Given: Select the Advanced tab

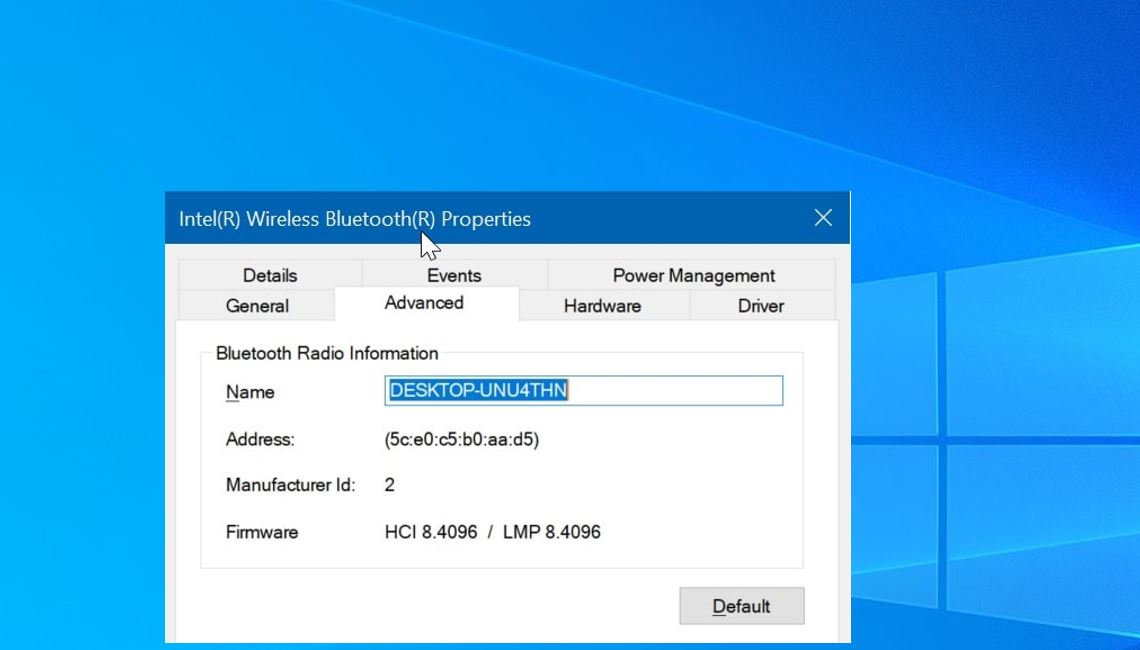Looking at the screenshot, I should click(x=426, y=303).
